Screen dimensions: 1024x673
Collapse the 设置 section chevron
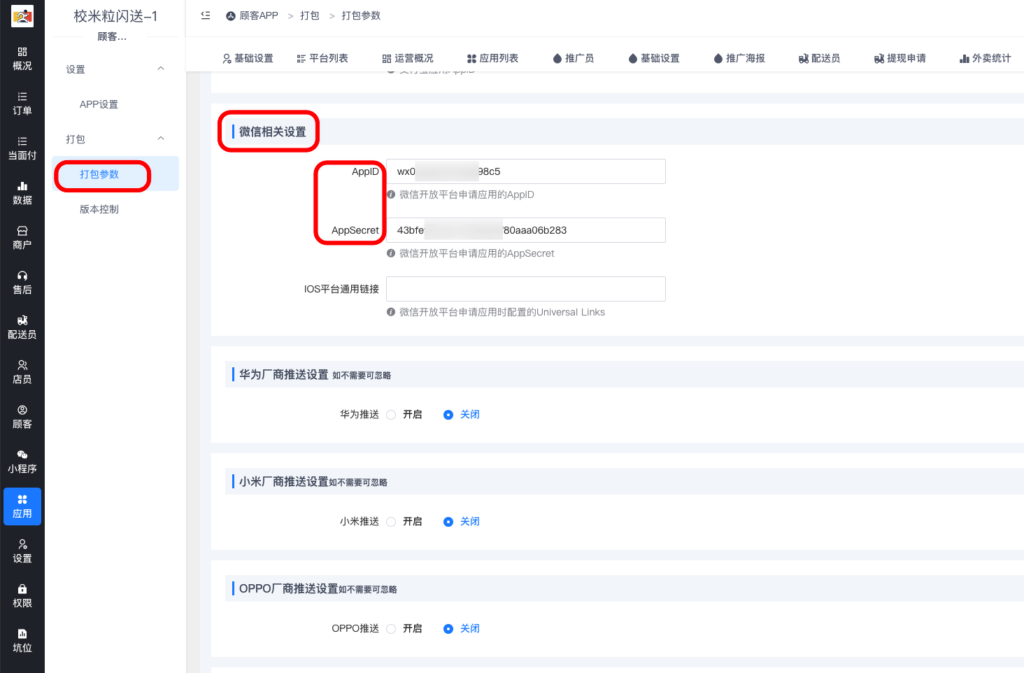pos(161,69)
